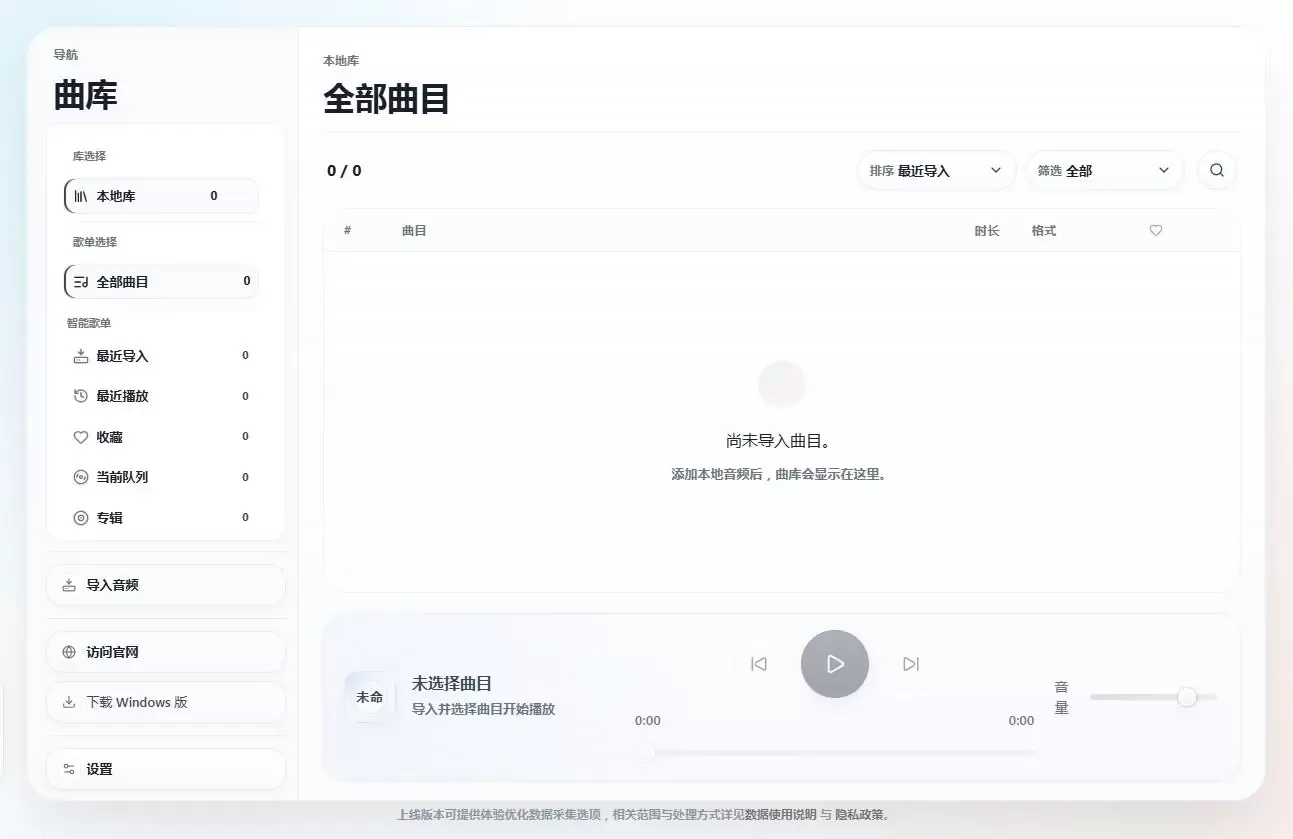
Task: Click the heart column header icon
Action: point(1156,231)
